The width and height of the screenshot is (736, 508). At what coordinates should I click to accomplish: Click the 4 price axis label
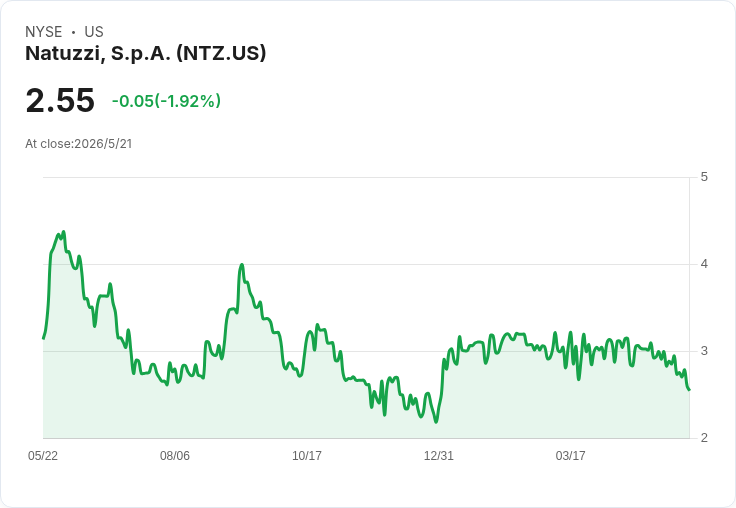pos(704,264)
